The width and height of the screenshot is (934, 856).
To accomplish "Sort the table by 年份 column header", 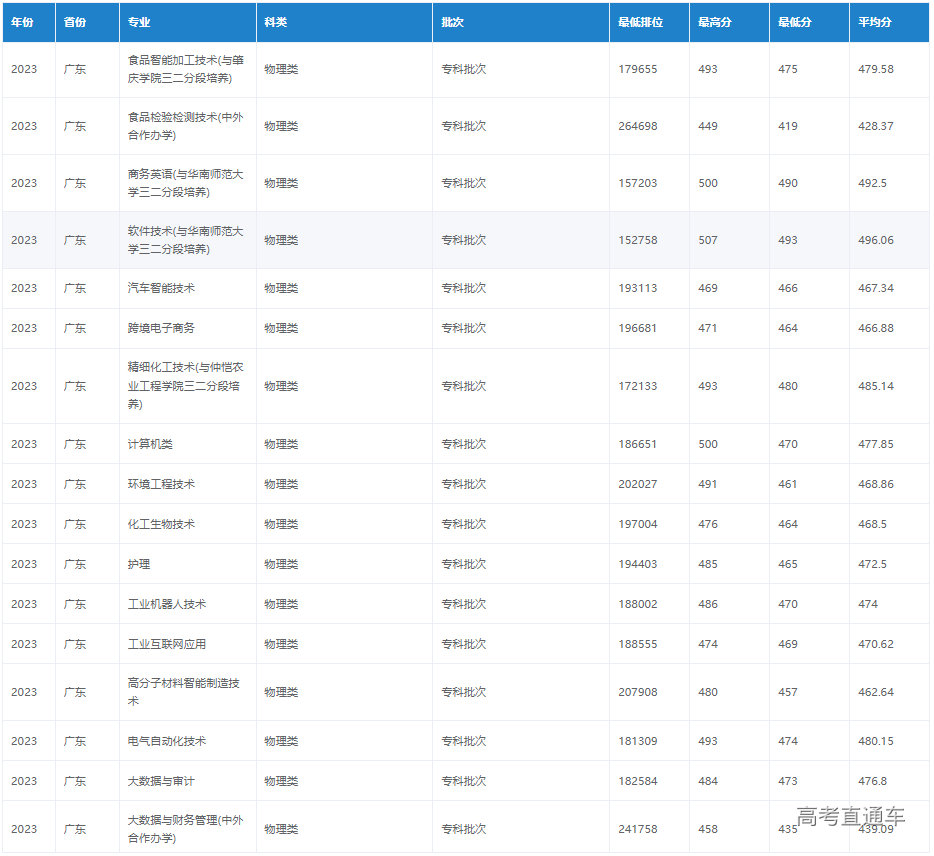I will [x=23, y=22].
